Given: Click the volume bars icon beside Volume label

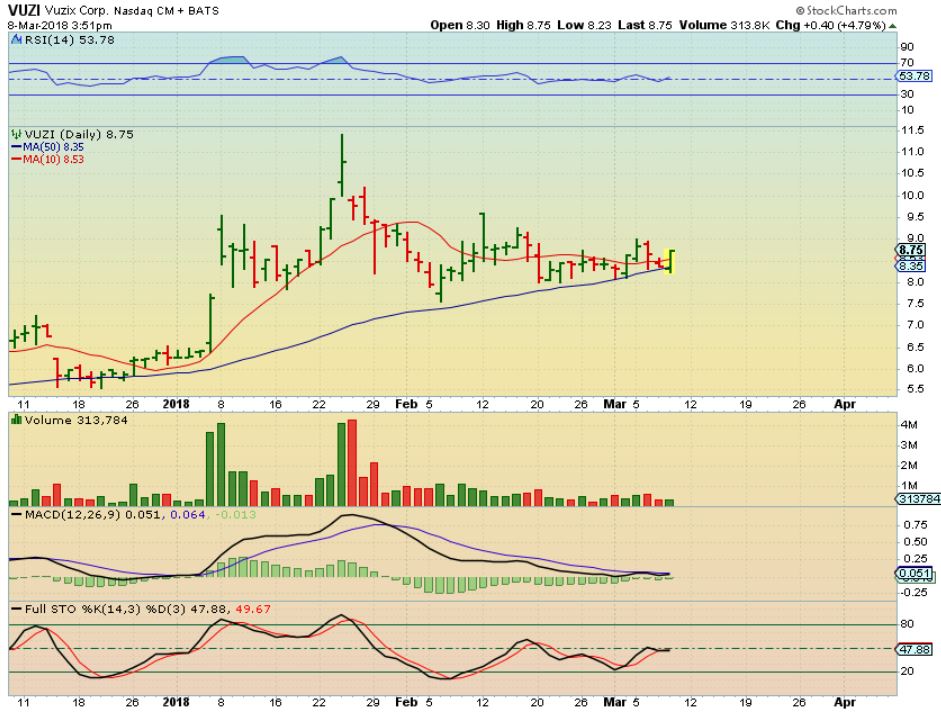Looking at the screenshot, I should [x=17, y=419].
